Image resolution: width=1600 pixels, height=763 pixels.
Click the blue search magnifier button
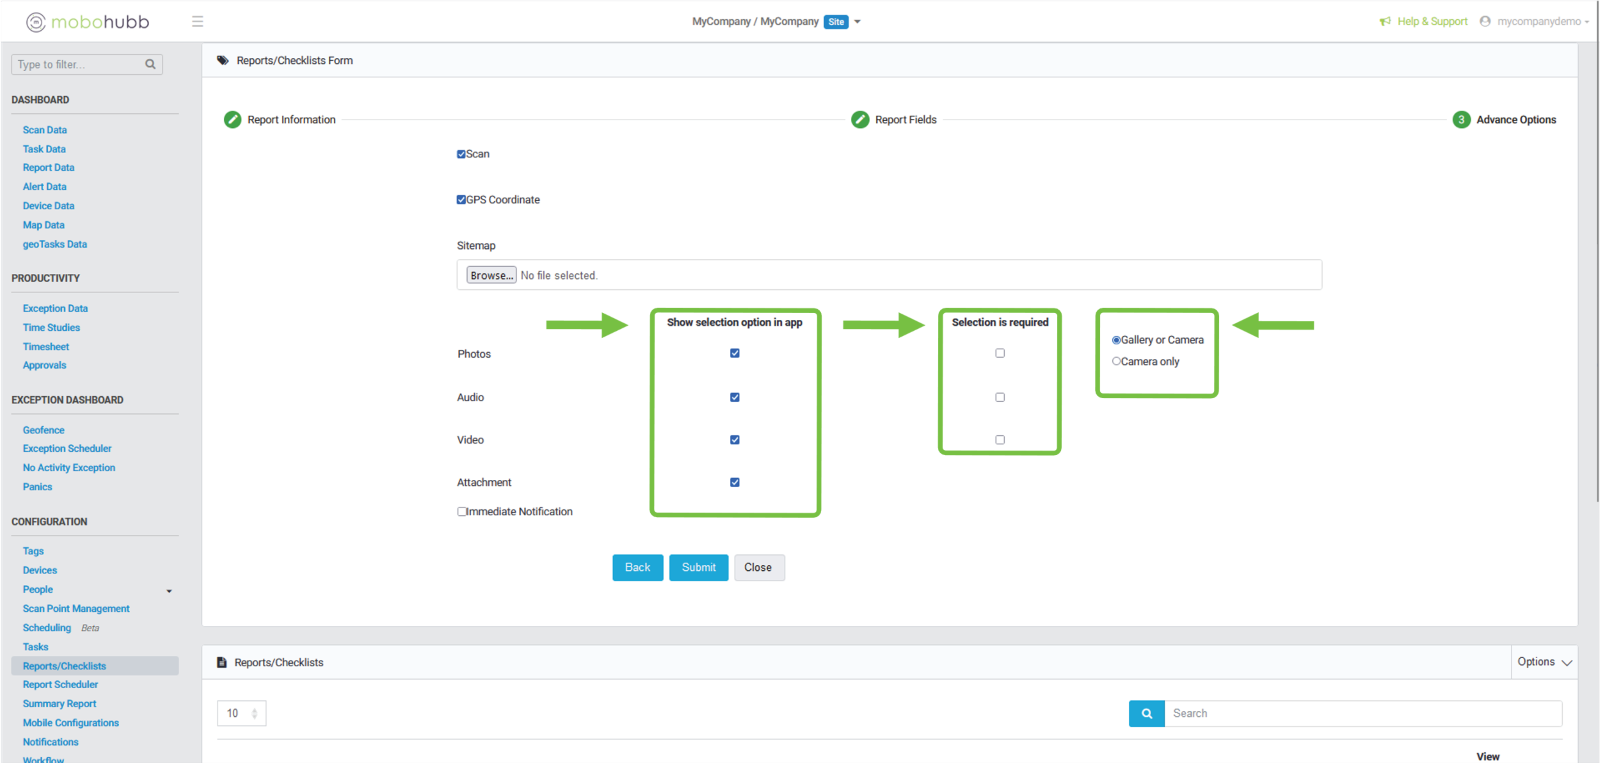pos(1146,713)
